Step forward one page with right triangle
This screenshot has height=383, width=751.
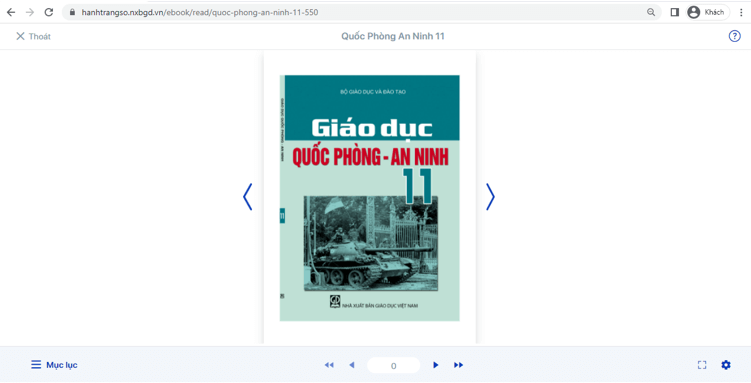click(x=435, y=365)
